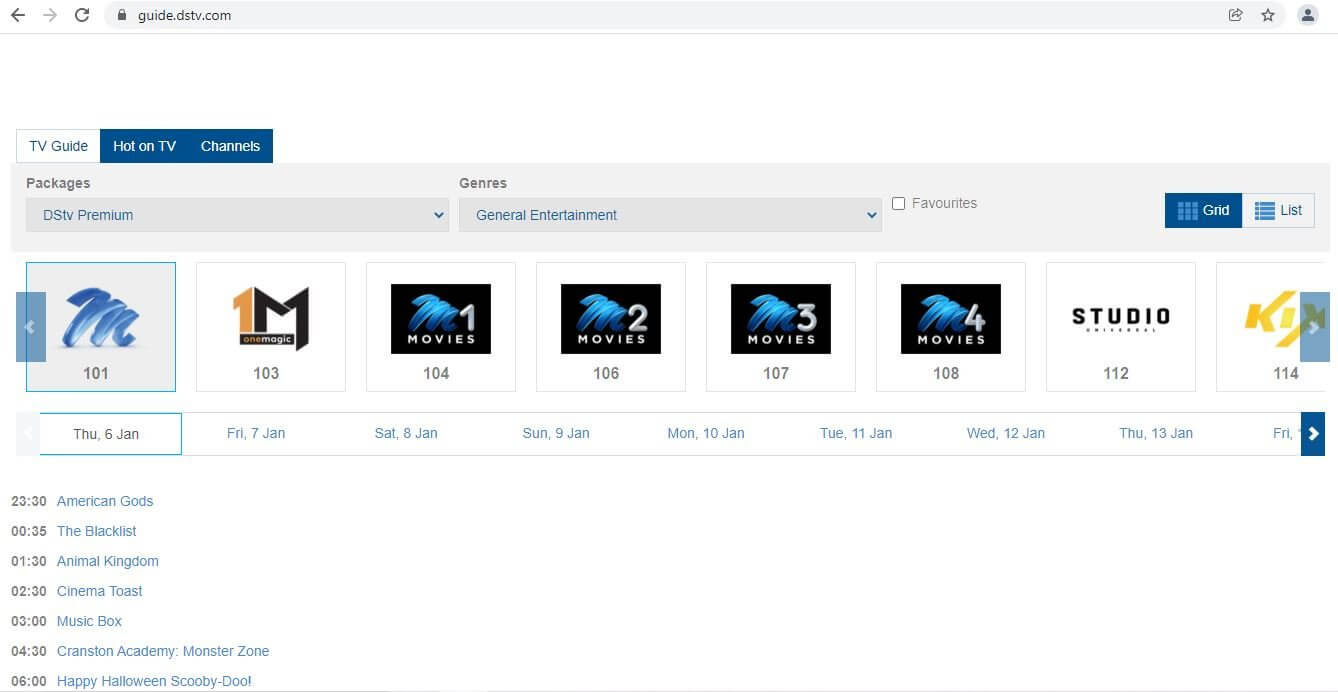Select the 1Magic channel 103 logo
The width and height of the screenshot is (1338, 692).
click(271, 327)
